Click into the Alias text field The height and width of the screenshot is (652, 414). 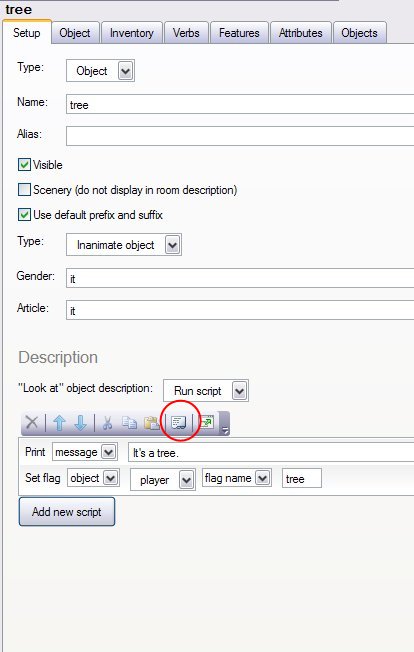pyautogui.click(x=240, y=136)
